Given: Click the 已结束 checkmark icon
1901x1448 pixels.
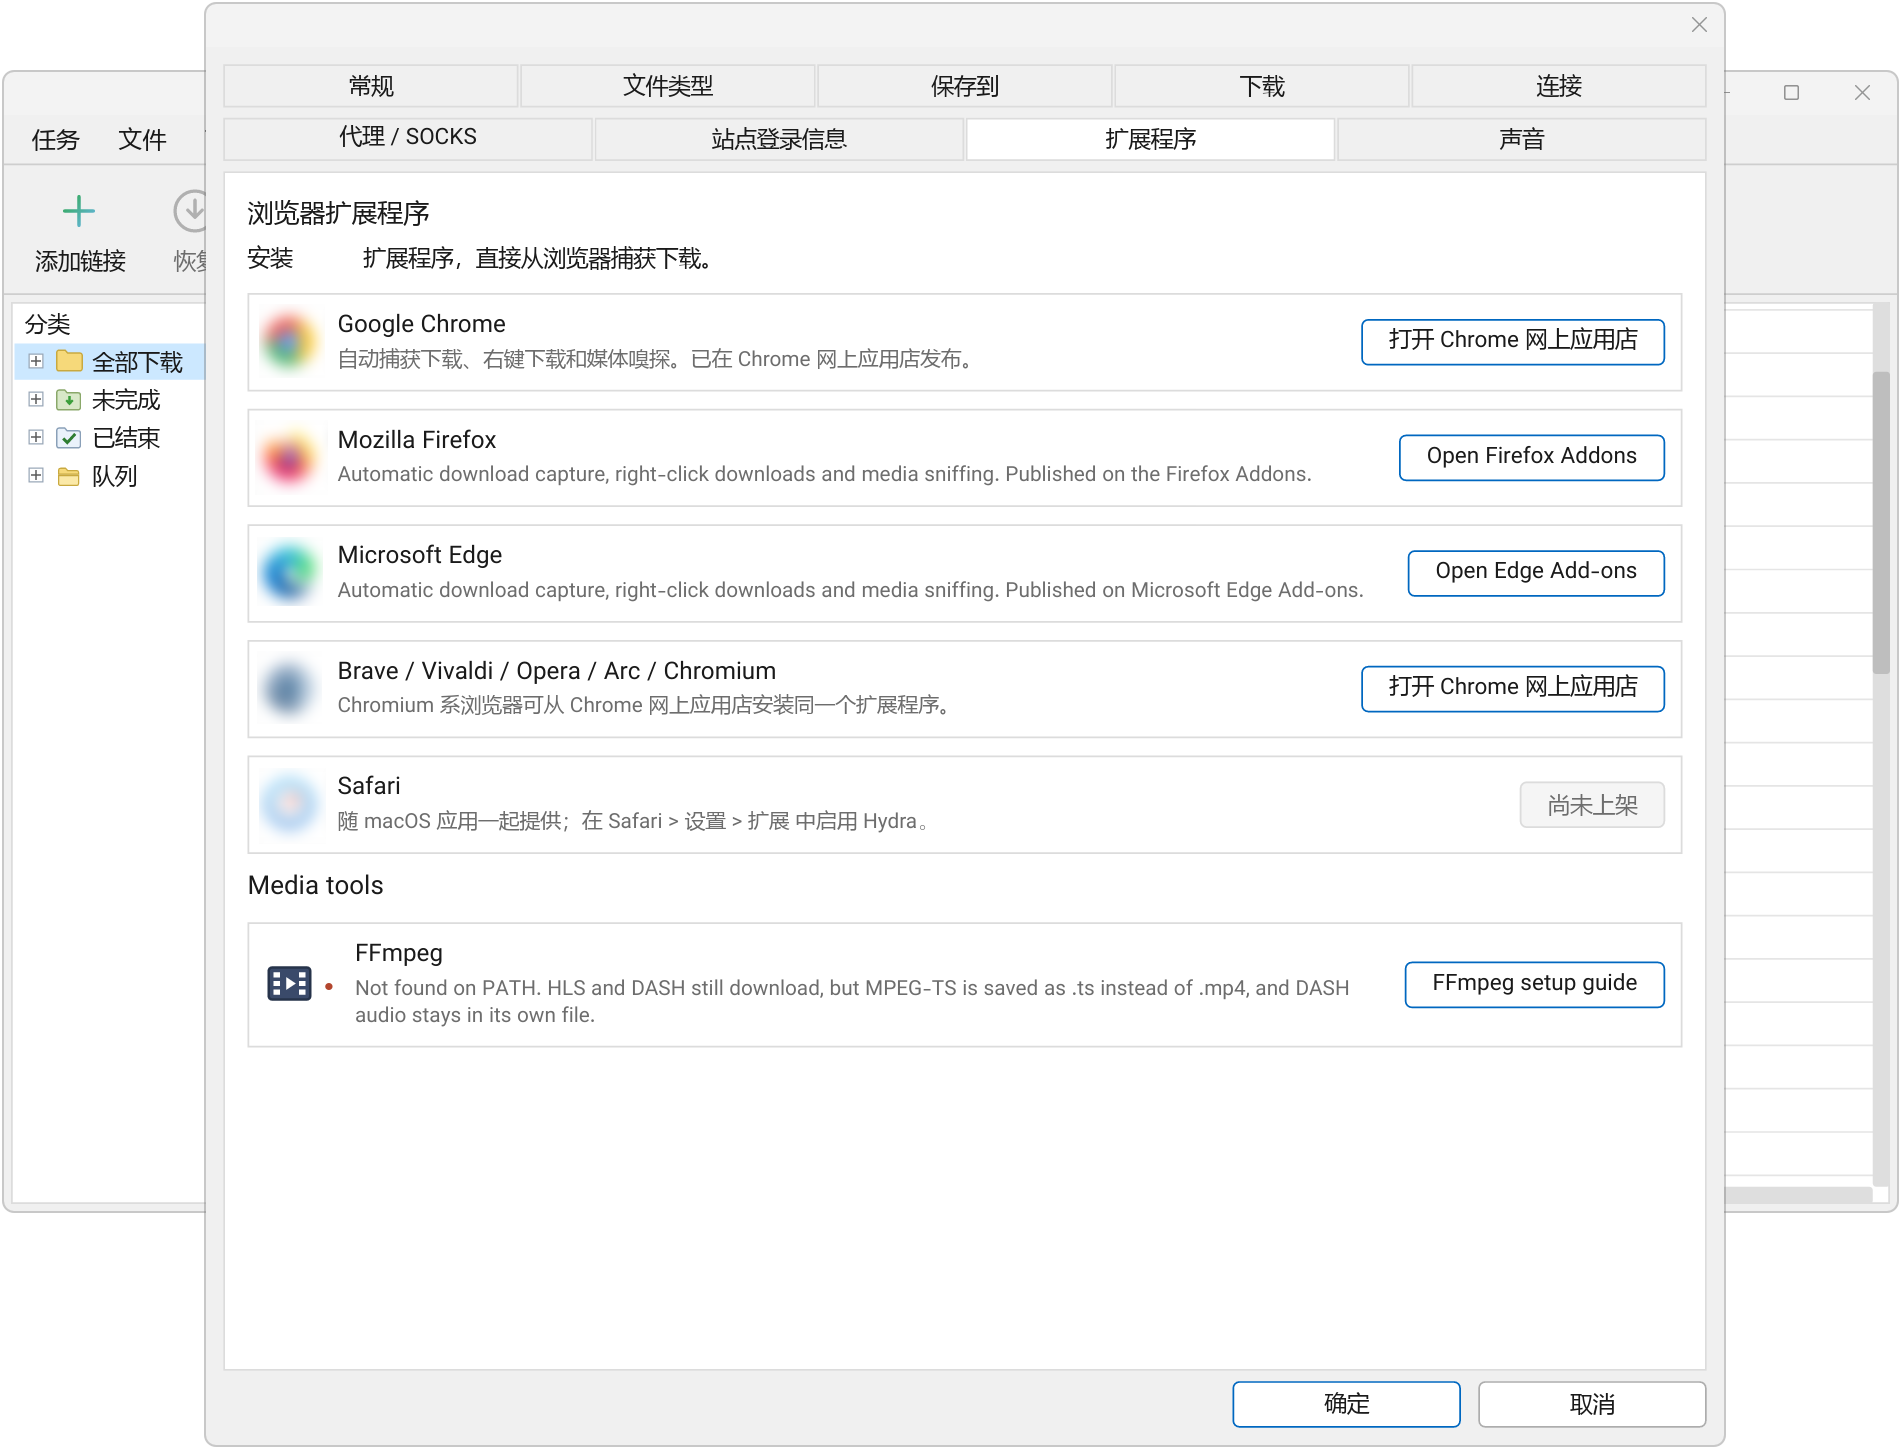Looking at the screenshot, I should [69, 438].
